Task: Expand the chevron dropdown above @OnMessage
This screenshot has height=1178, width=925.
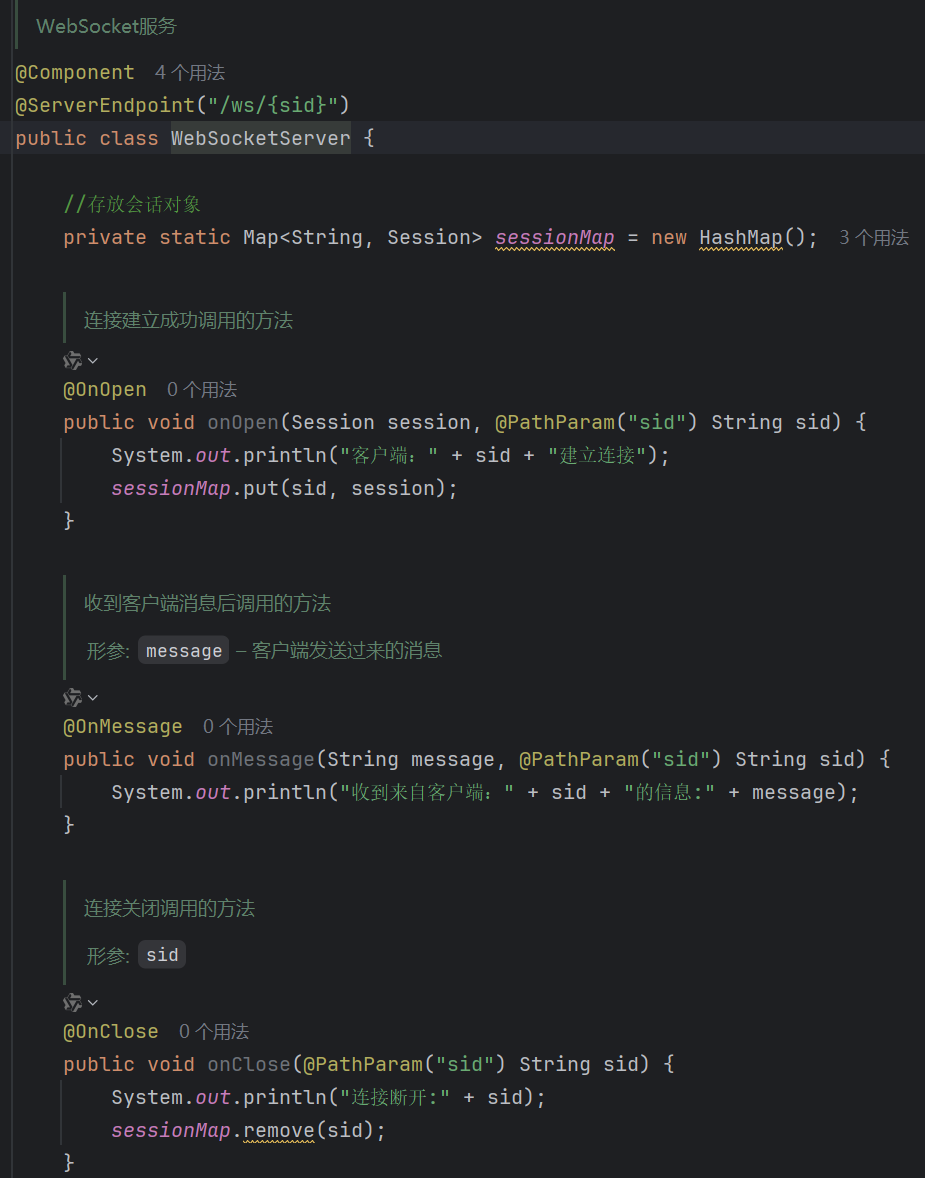Action: click(93, 697)
